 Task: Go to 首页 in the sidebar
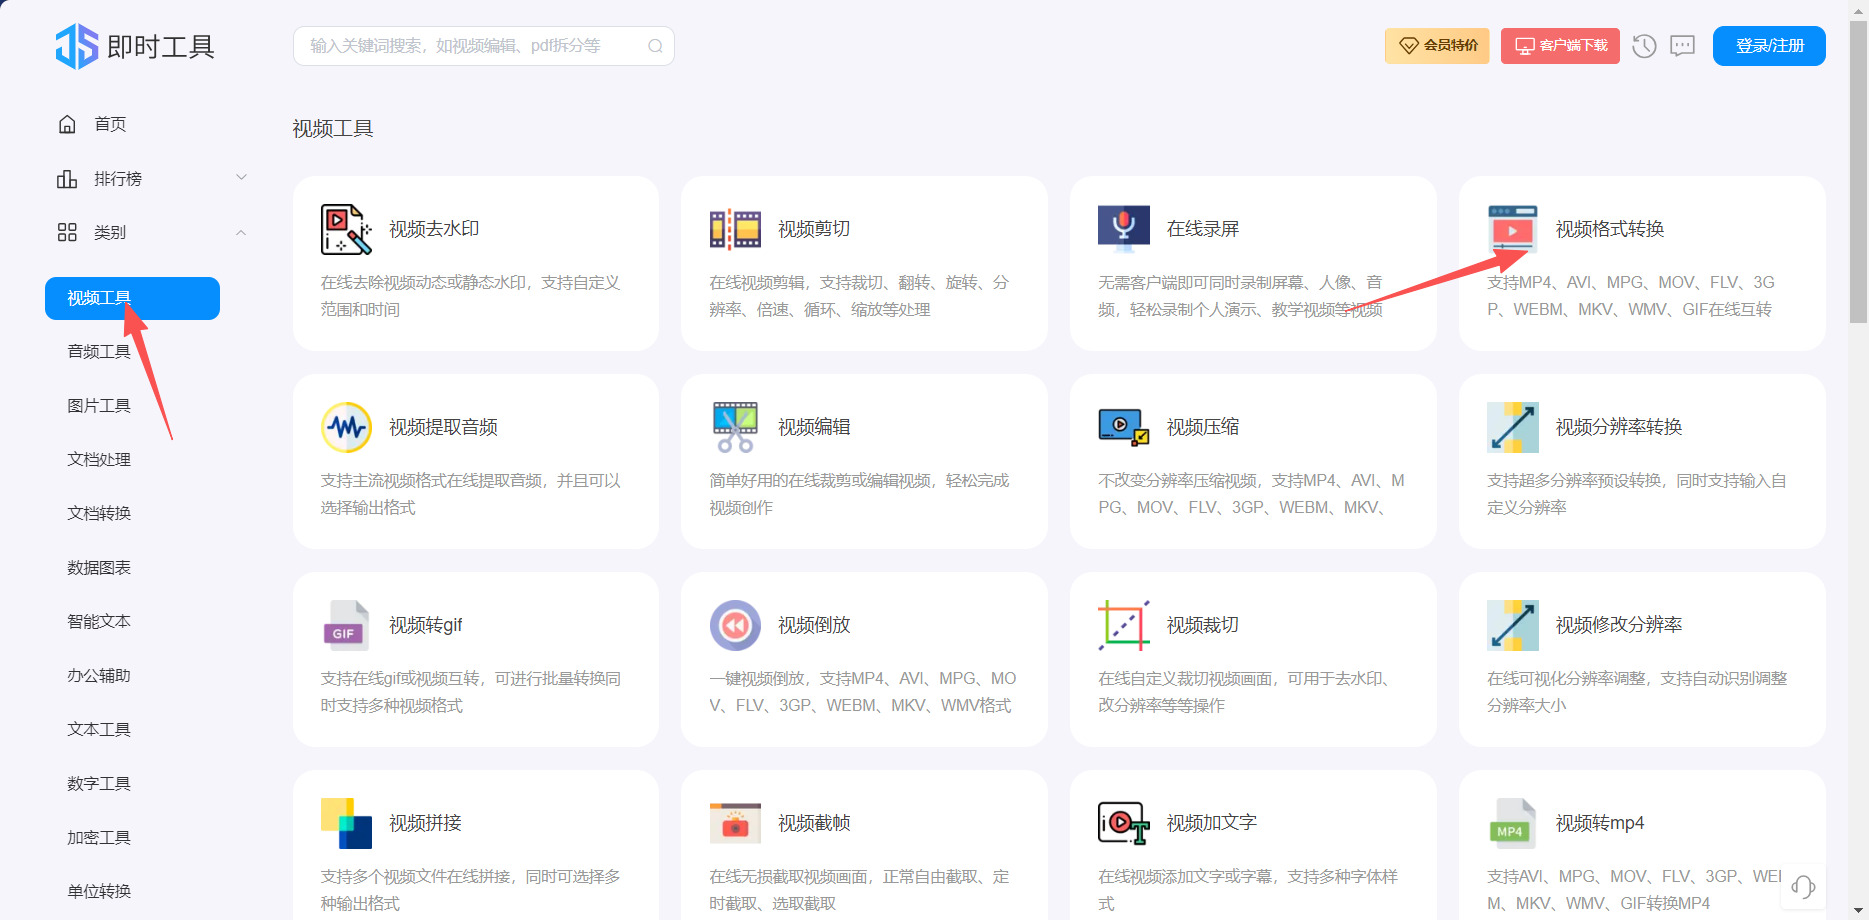point(110,124)
